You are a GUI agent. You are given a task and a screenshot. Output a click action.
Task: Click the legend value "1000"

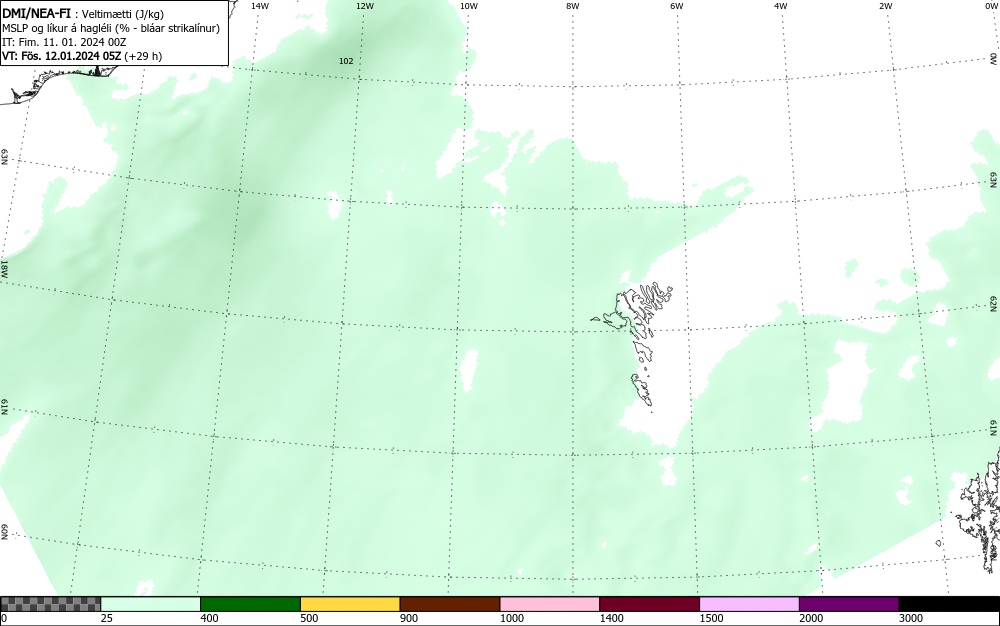511,618
